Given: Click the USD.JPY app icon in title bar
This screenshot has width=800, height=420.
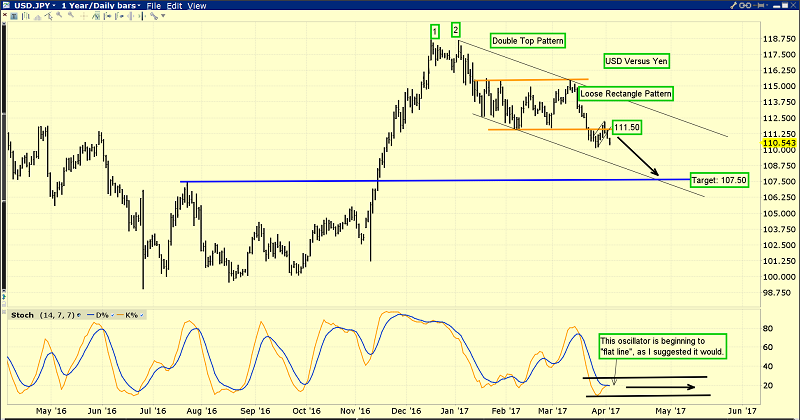Looking at the screenshot, I should (x=5, y=6).
